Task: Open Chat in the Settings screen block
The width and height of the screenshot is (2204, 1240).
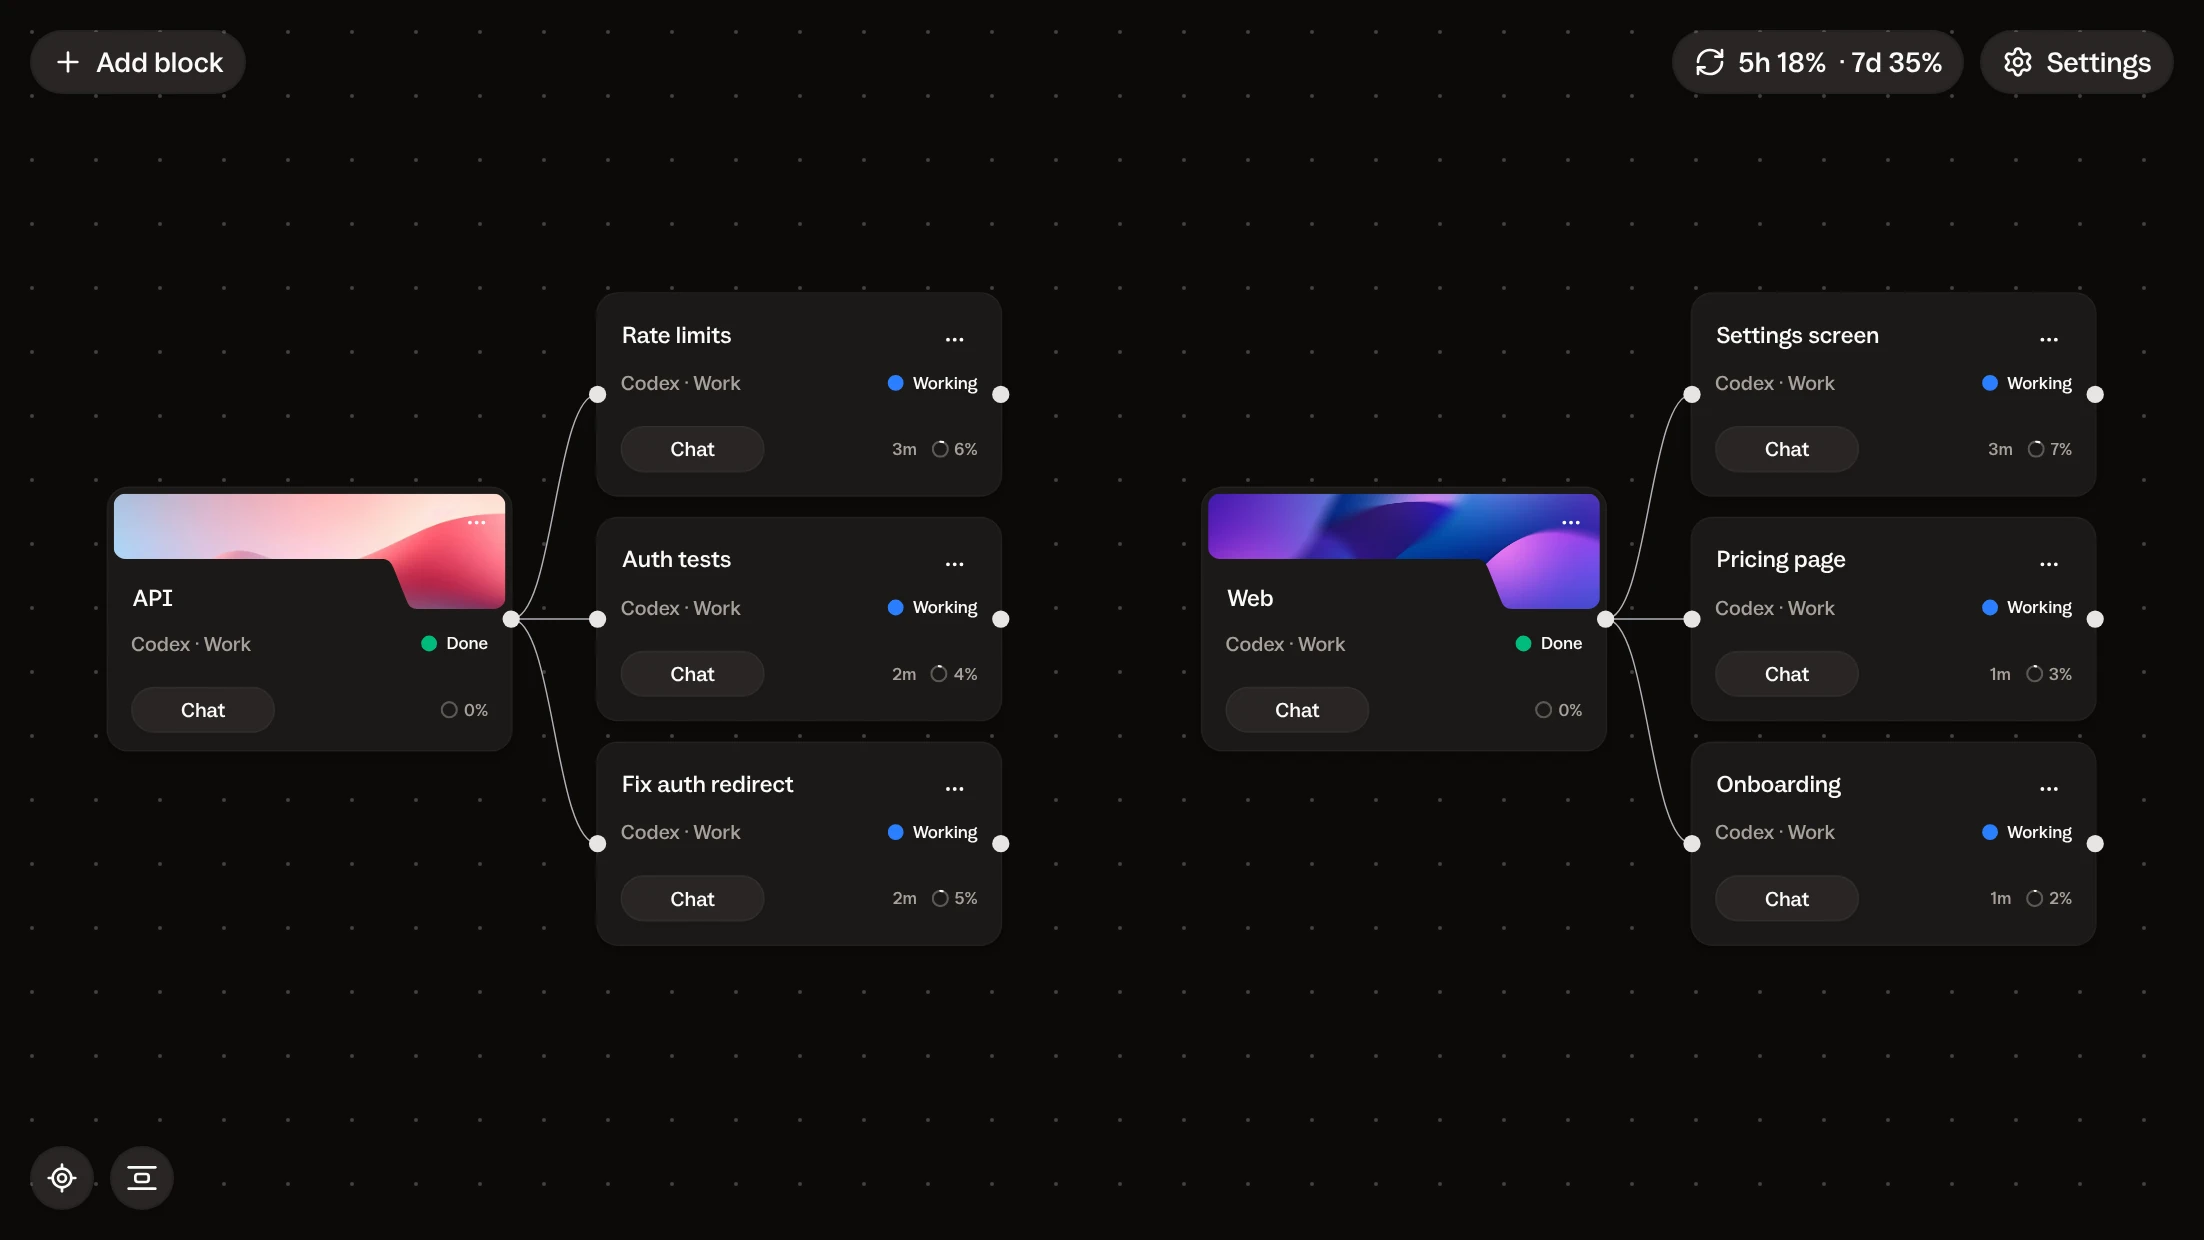Action: pyautogui.click(x=1787, y=449)
